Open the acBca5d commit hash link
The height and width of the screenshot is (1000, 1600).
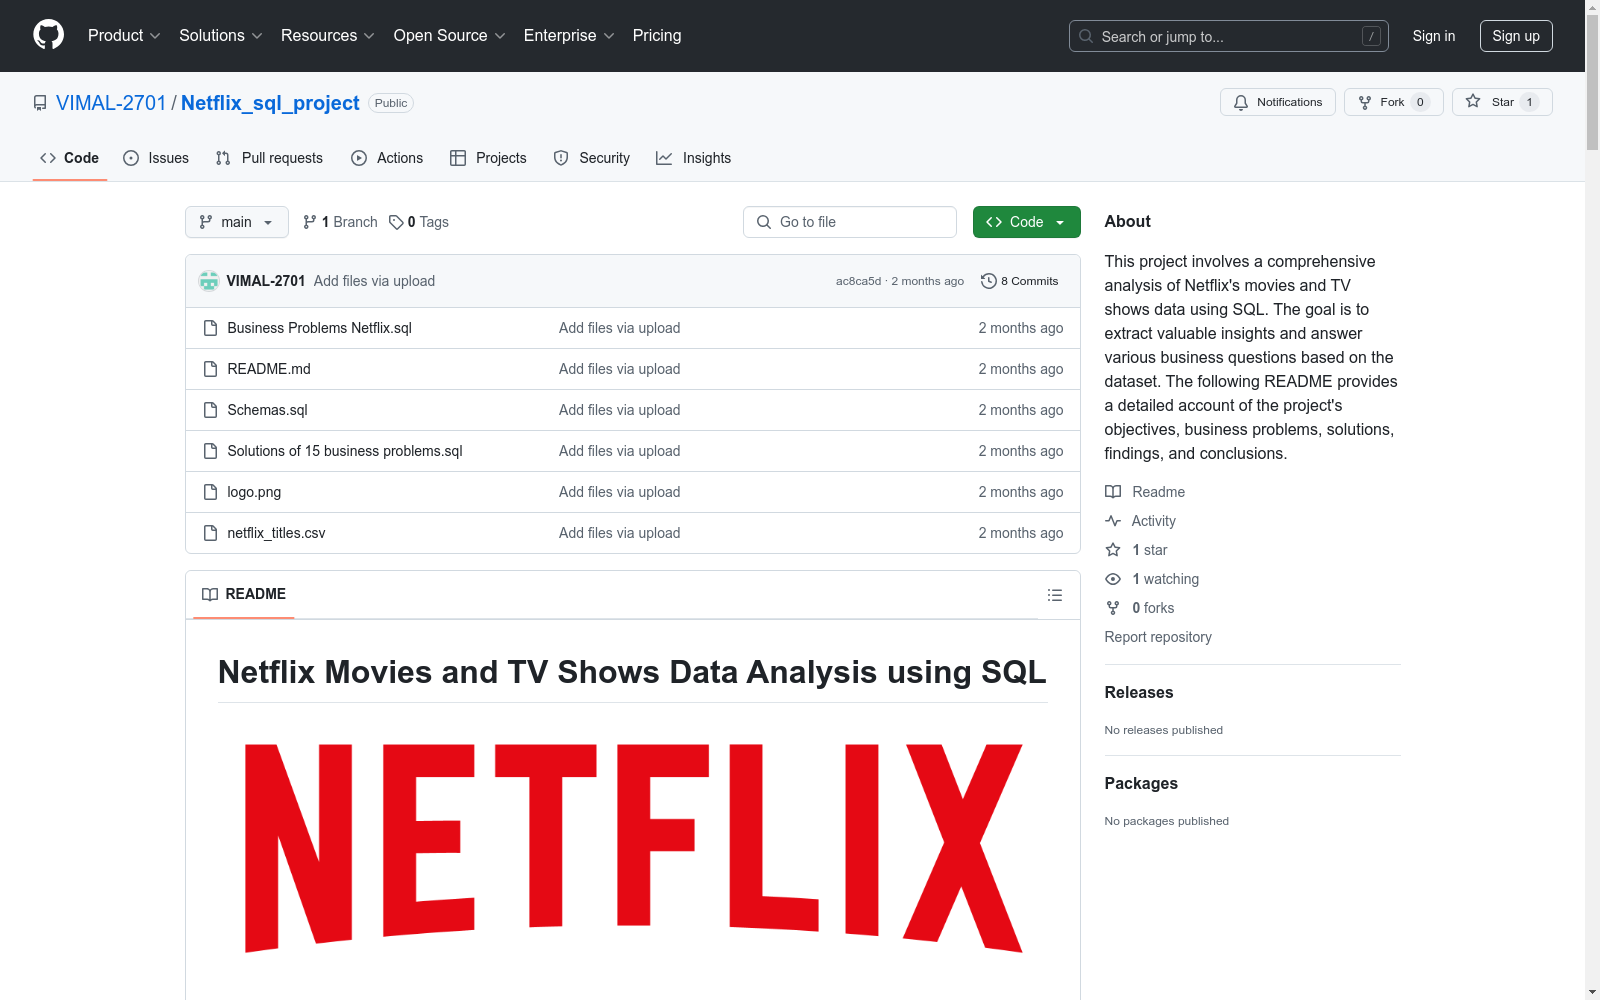pyautogui.click(x=859, y=281)
